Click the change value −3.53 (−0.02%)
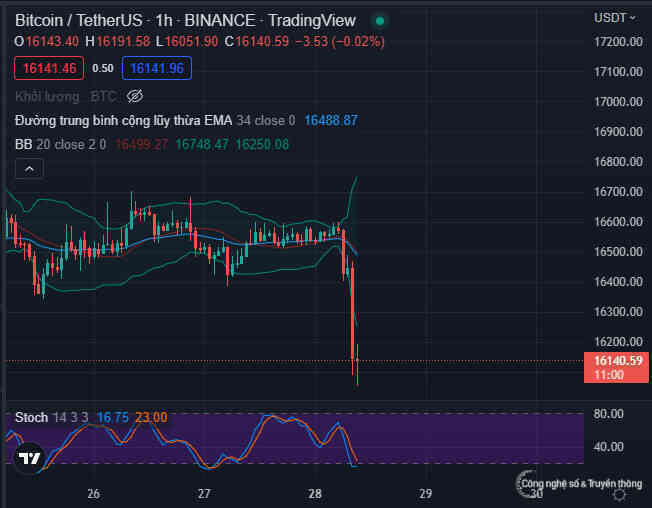652x508 pixels. pos(340,42)
